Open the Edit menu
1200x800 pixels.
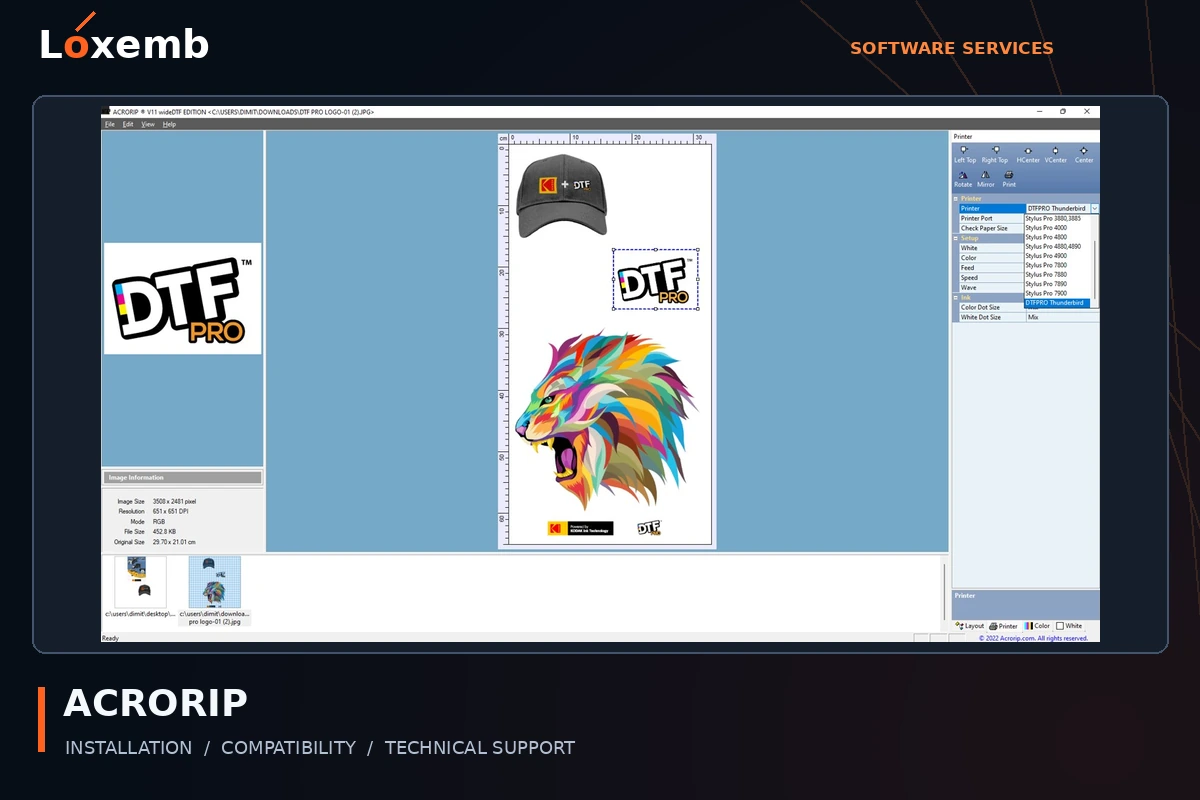click(128, 125)
